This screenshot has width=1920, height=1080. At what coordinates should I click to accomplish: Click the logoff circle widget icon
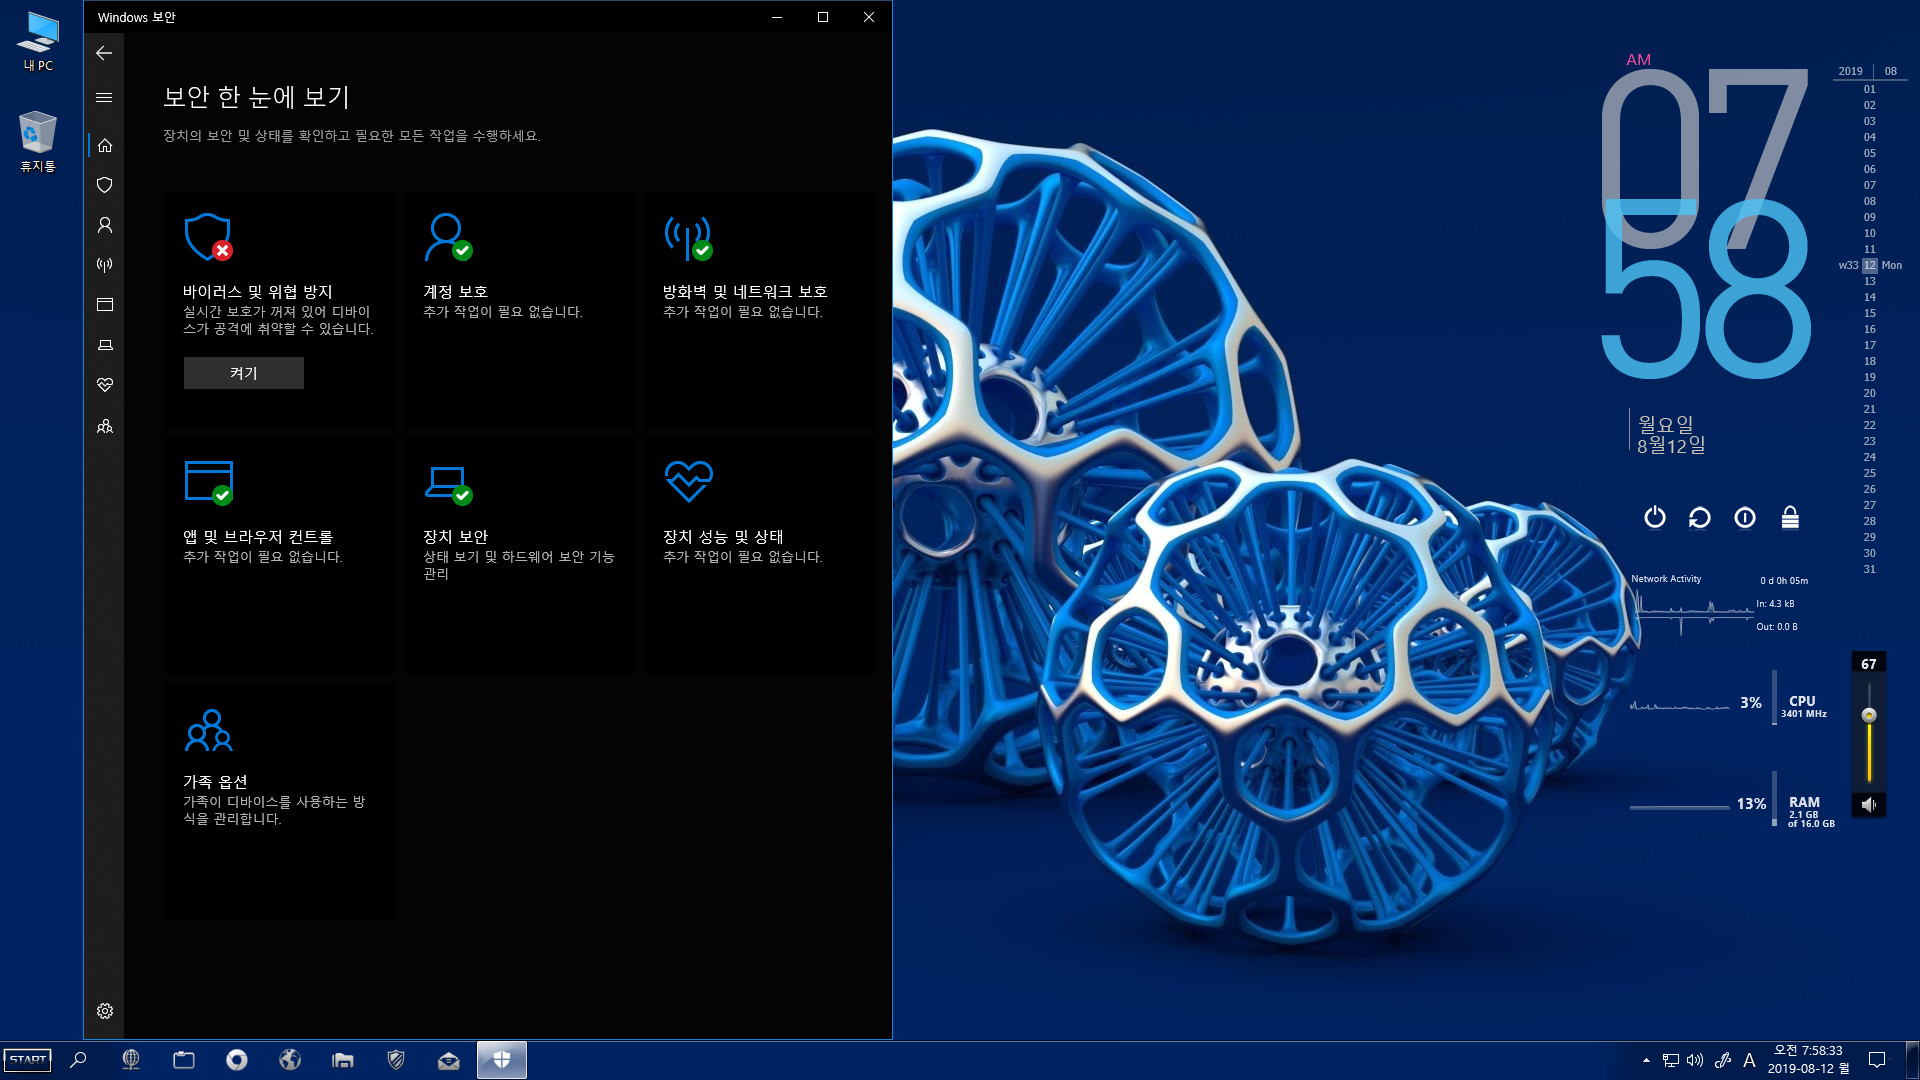pos(1745,517)
